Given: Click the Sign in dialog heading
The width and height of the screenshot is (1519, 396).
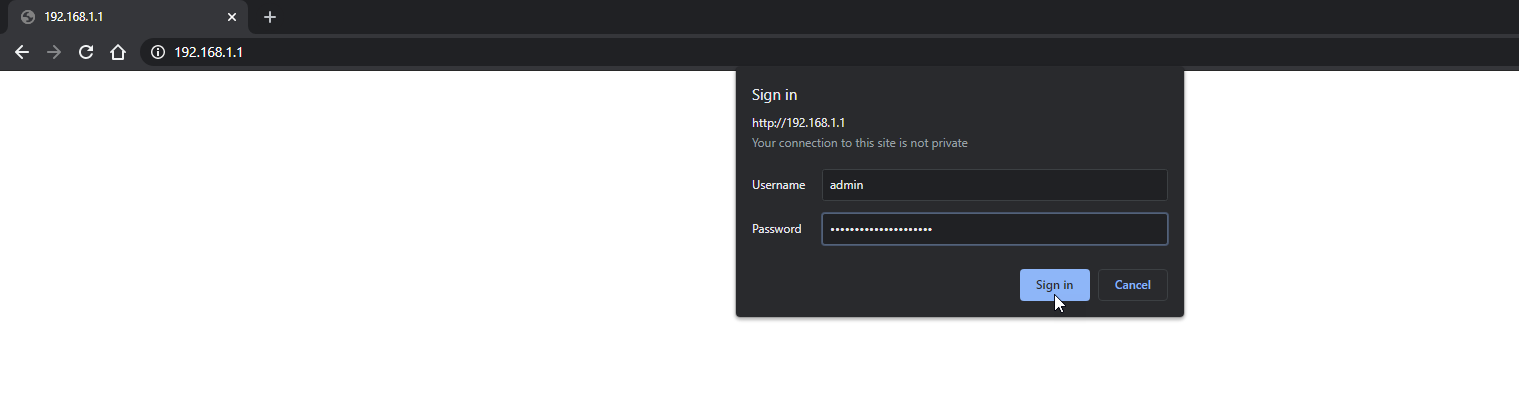Looking at the screenshot, I should click(x=774, y=95).
